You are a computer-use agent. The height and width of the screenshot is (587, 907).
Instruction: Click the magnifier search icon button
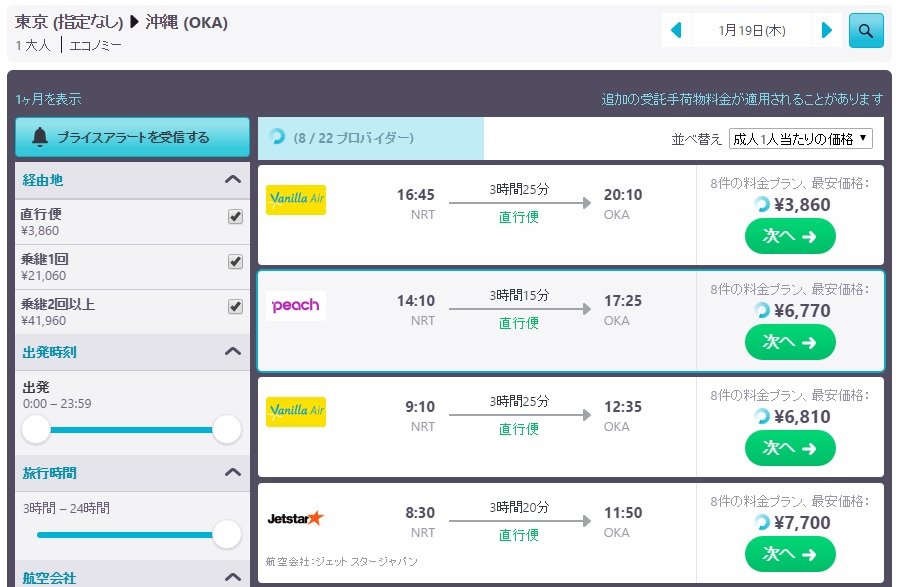point(866,30)
